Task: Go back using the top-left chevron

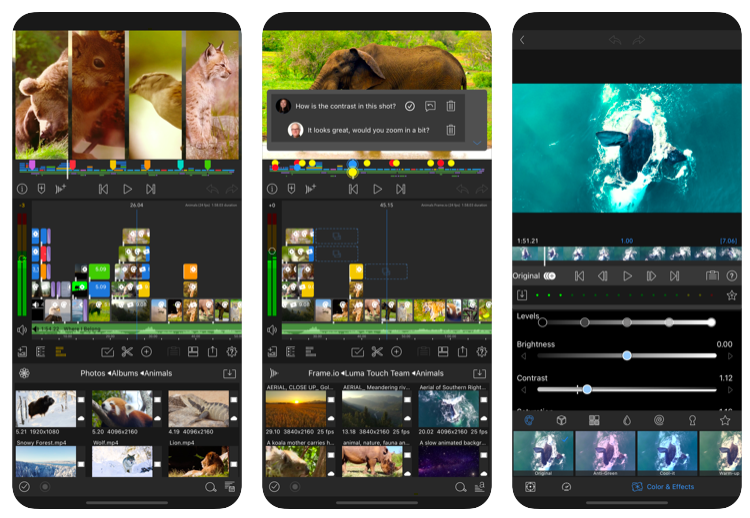Action: pos(522,40)
